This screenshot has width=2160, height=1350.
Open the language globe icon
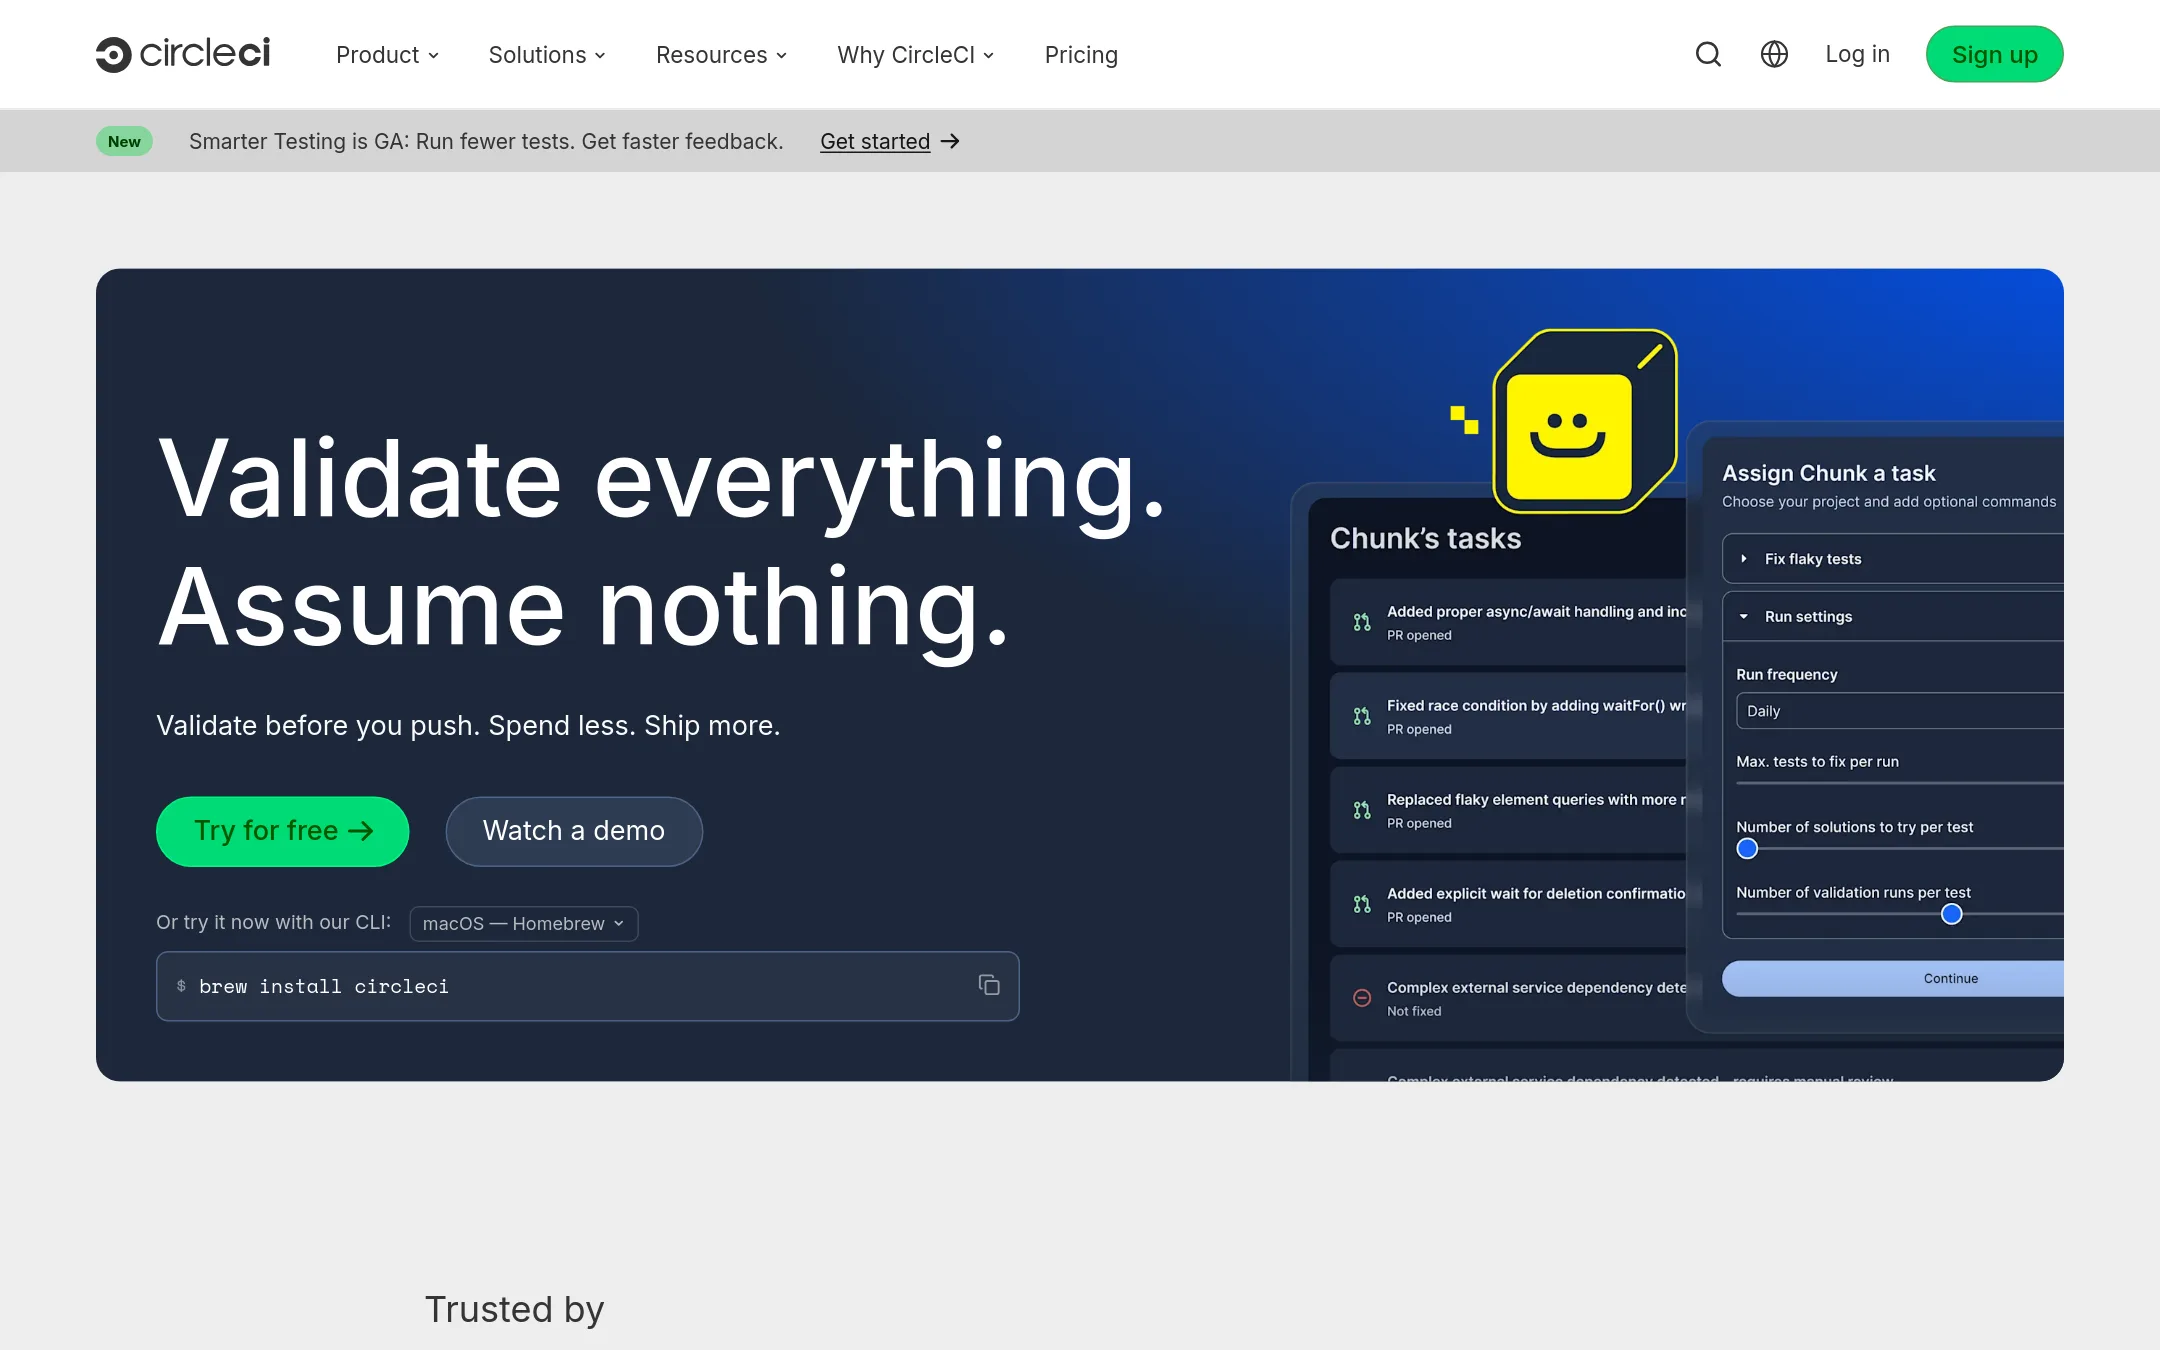(1774, 54)
